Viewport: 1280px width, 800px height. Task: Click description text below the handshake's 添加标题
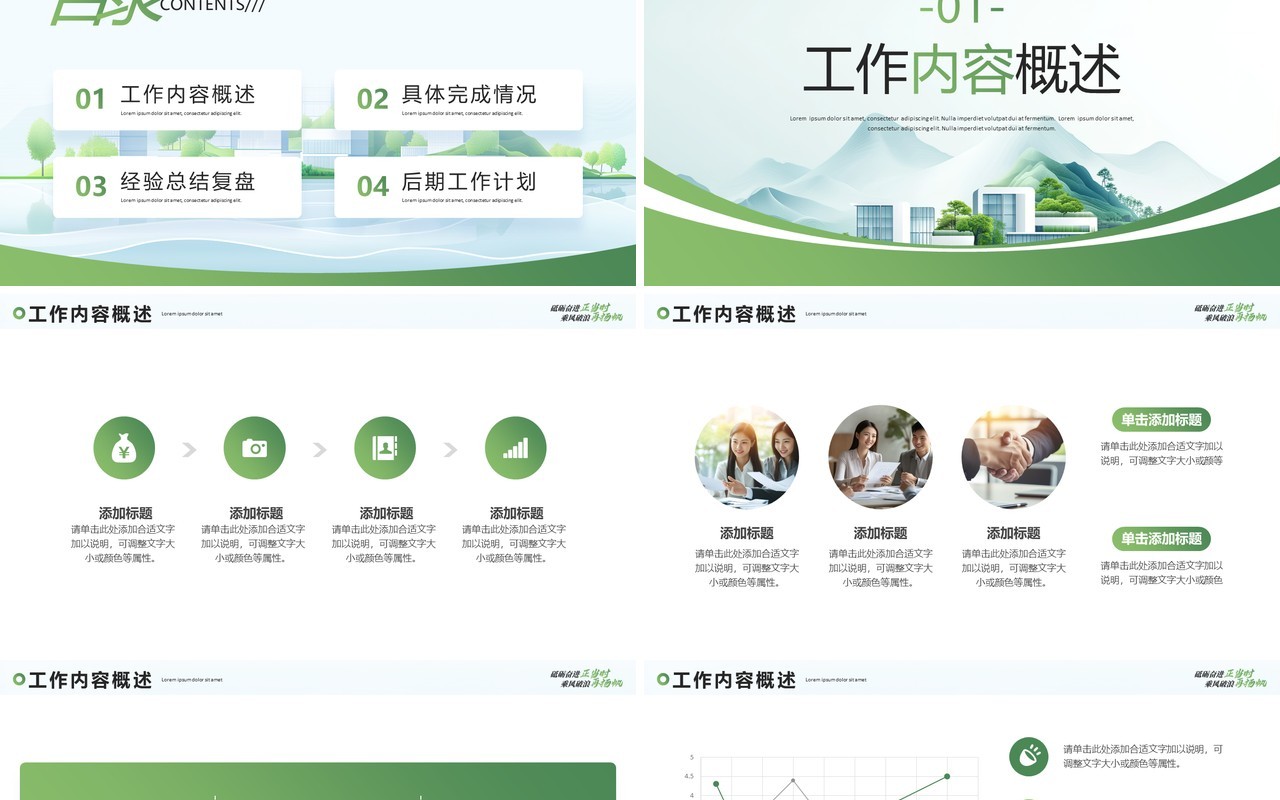coord(1014,568)
